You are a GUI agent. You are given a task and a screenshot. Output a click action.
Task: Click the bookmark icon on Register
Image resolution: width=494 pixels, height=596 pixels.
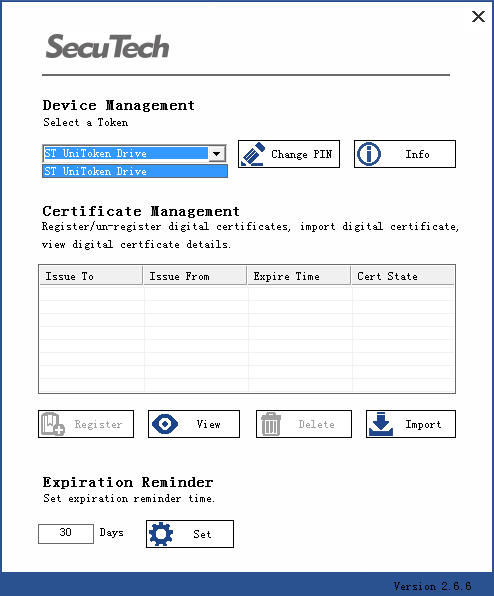(52, 424)
